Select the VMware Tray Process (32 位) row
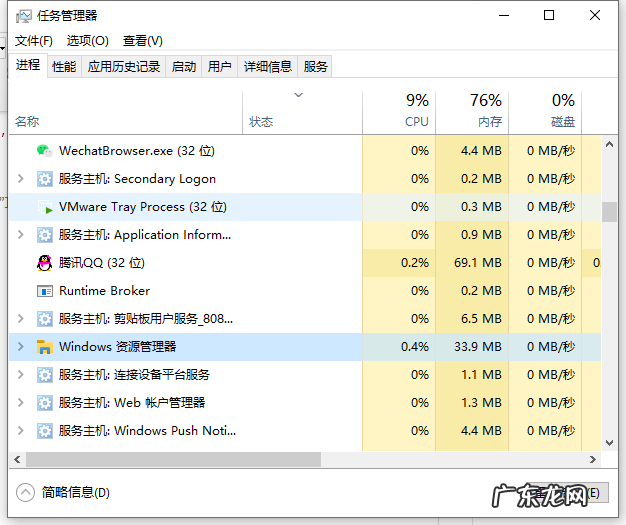Screen dimensions: 626x525 click(x=305, y=207)
